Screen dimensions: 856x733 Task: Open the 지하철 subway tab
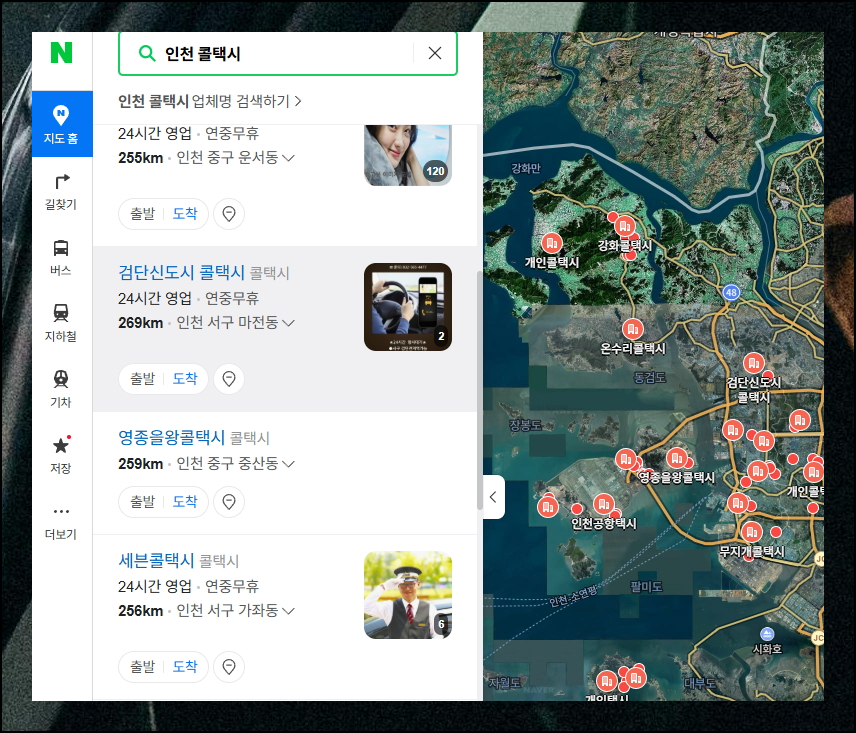pos(61,323)
